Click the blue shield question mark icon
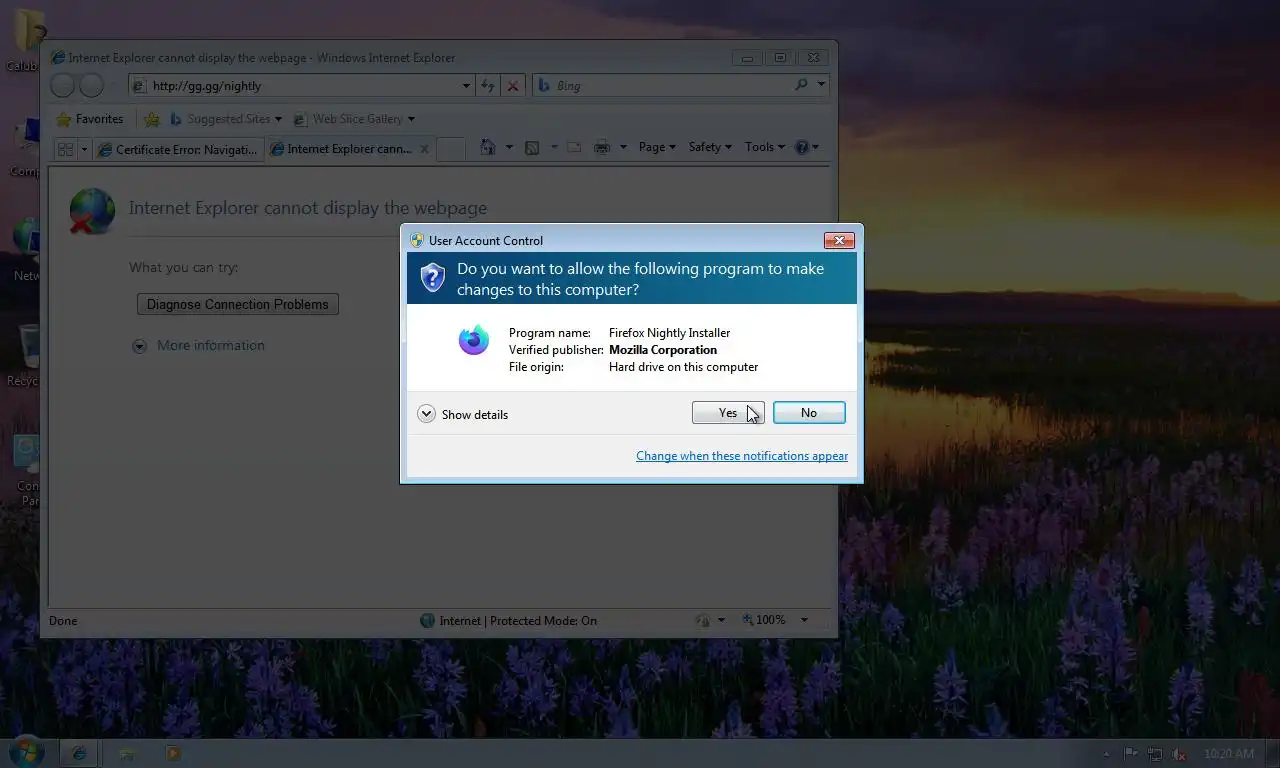1280x768 pixels. coord(432,277)
